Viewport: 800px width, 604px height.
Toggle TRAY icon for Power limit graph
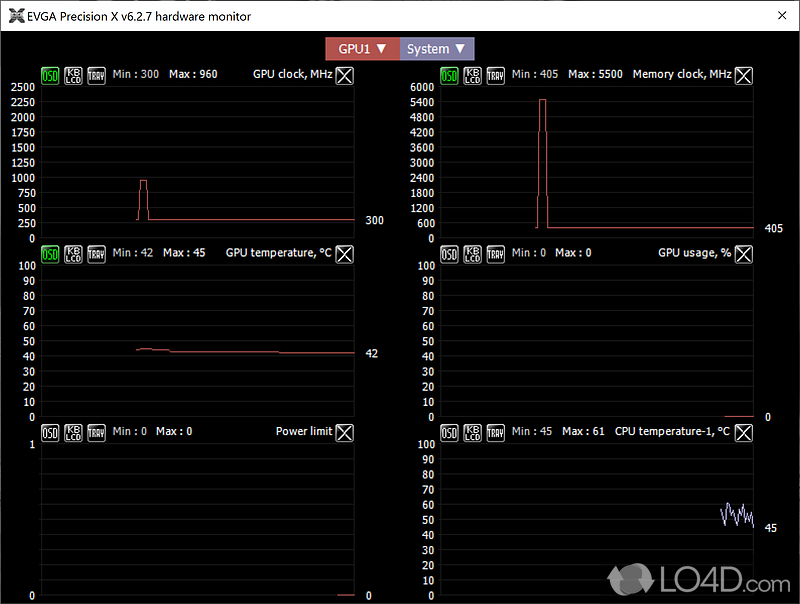(96, 433)
